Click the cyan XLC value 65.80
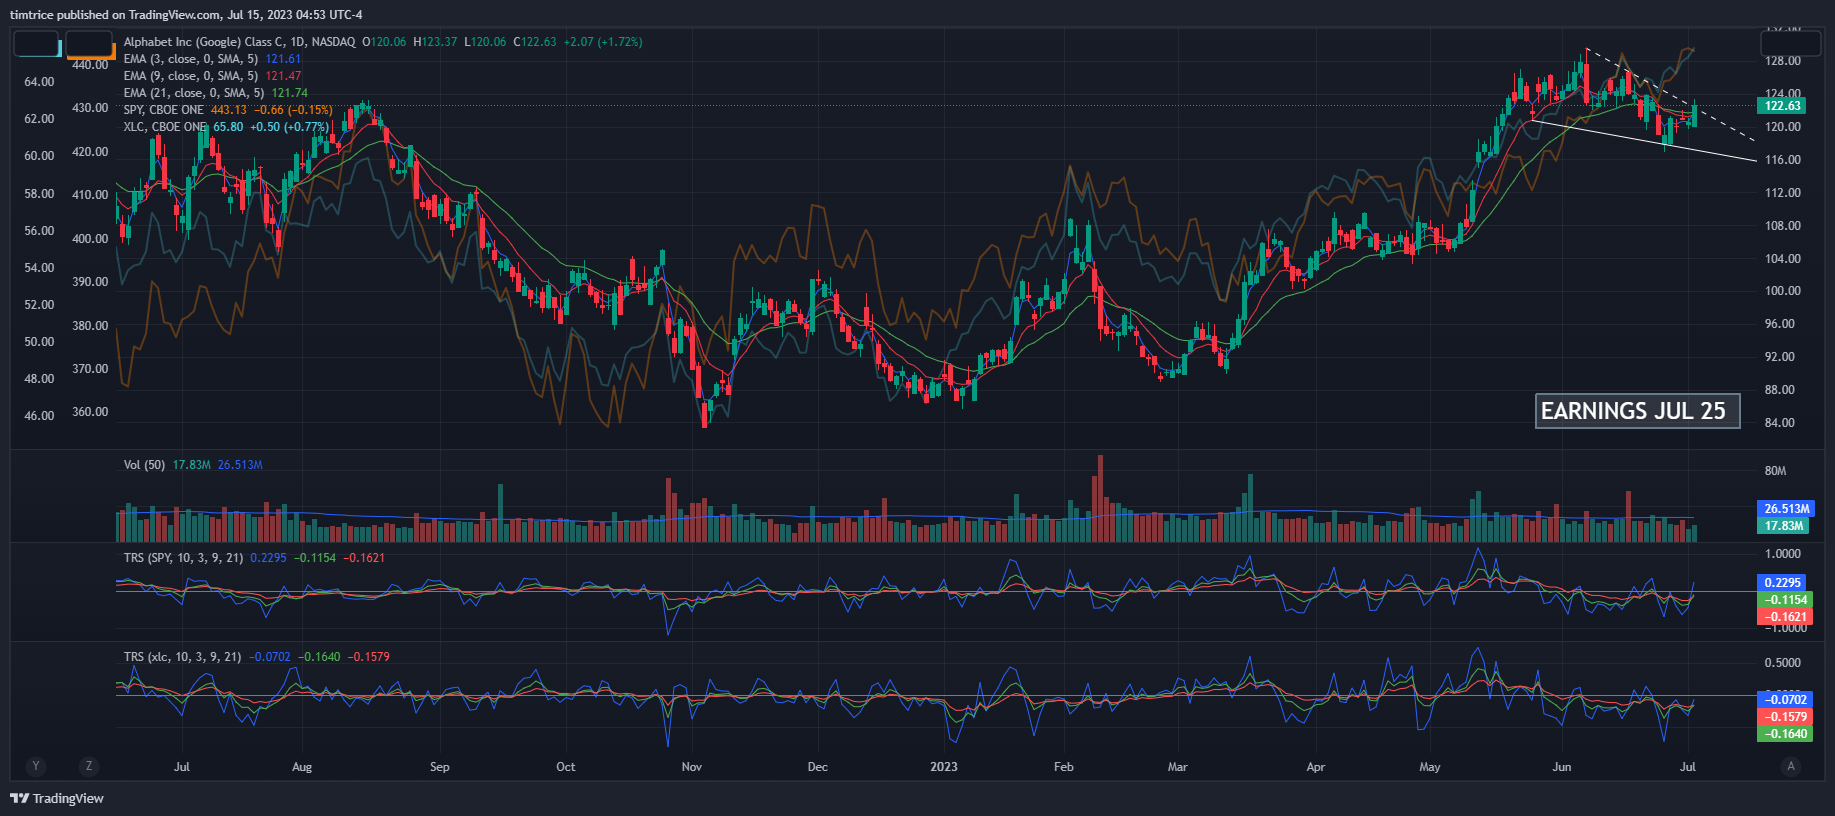 (228, 127)
